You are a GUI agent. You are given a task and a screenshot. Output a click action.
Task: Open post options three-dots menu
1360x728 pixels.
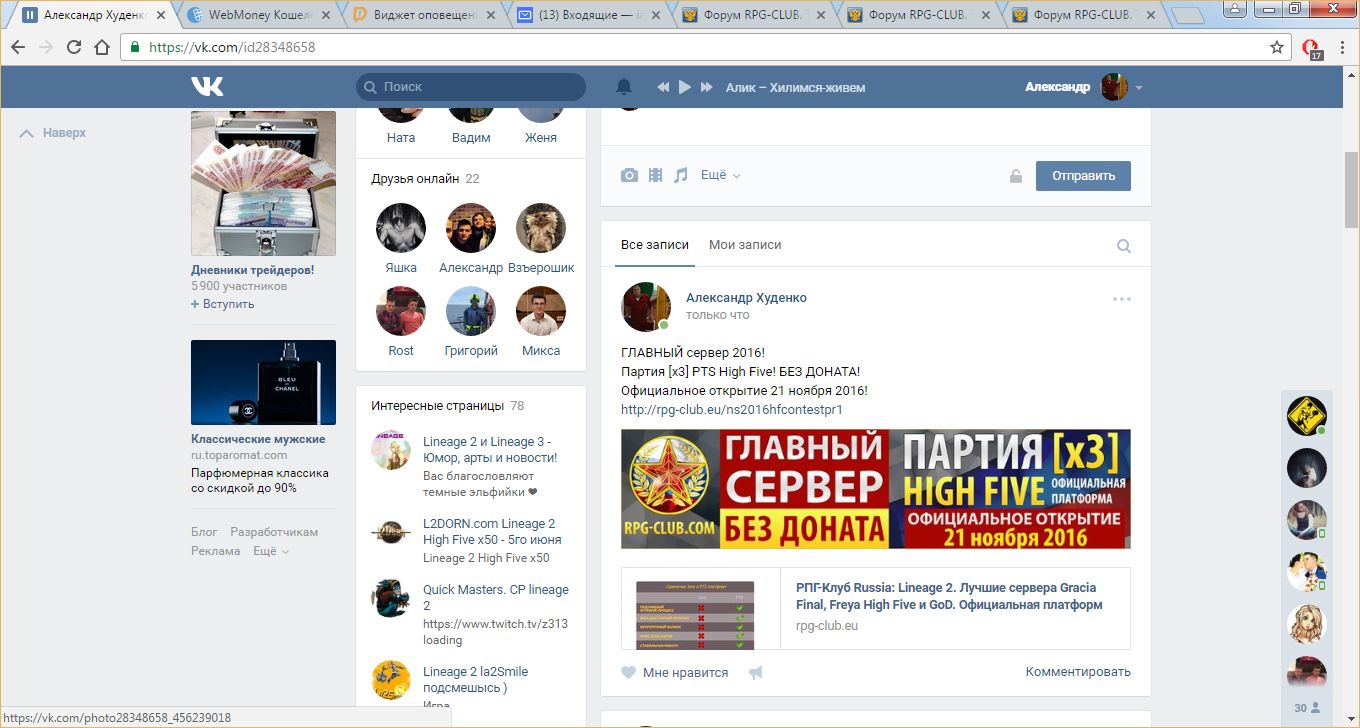(1122, 299)
